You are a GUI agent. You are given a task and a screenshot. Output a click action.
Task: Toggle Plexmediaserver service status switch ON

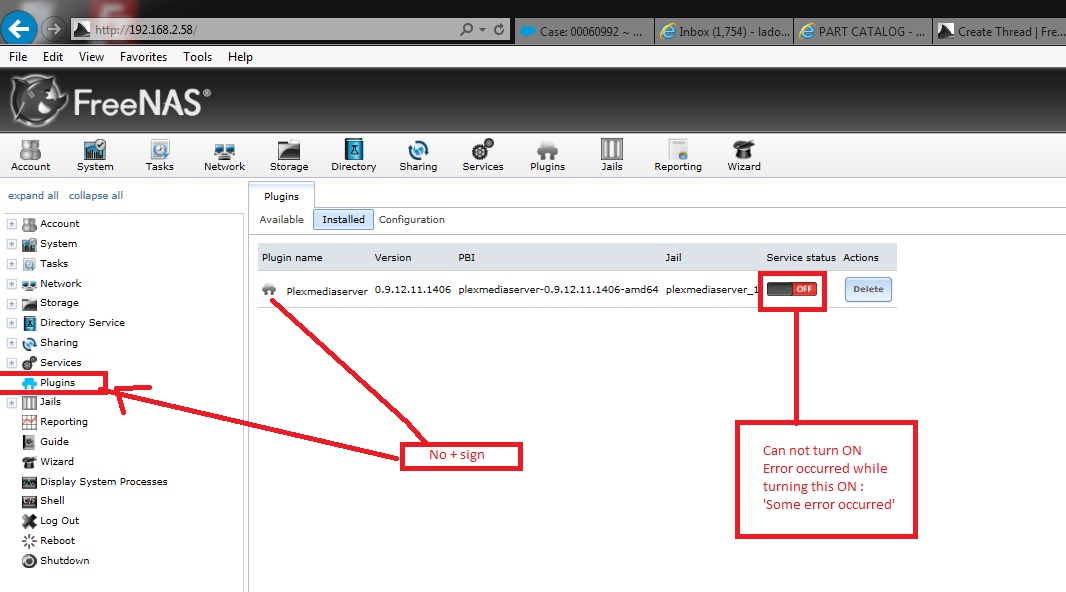(x=791, y=289)
